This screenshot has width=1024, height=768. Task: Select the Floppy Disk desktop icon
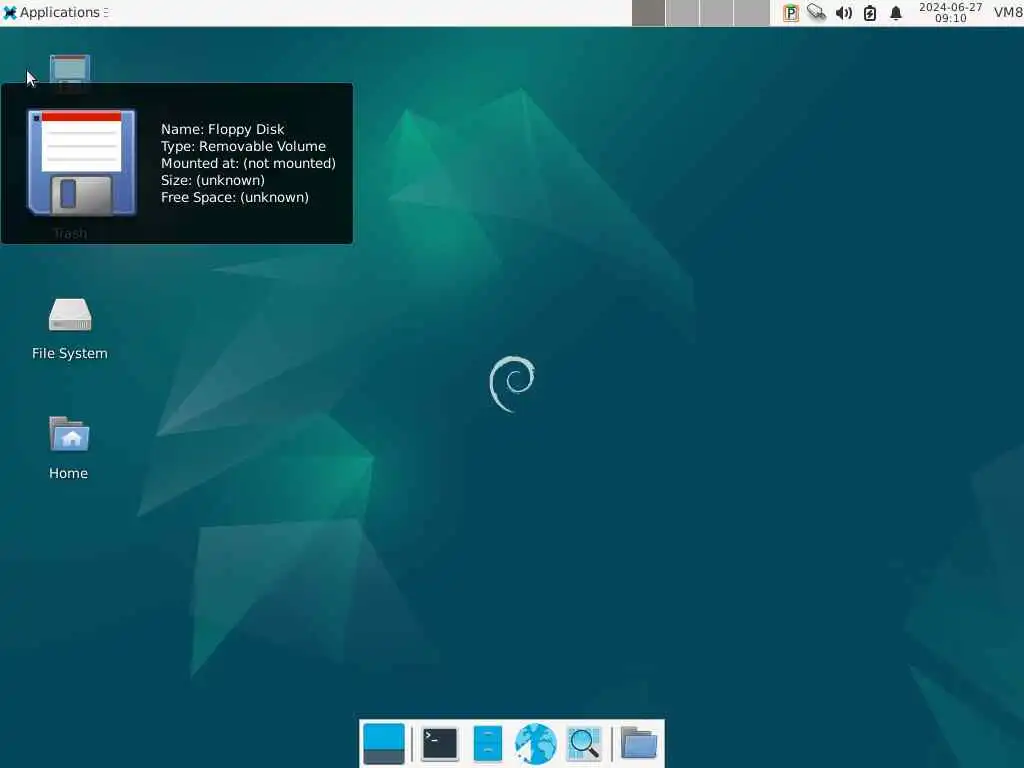(x=70, y=70)
